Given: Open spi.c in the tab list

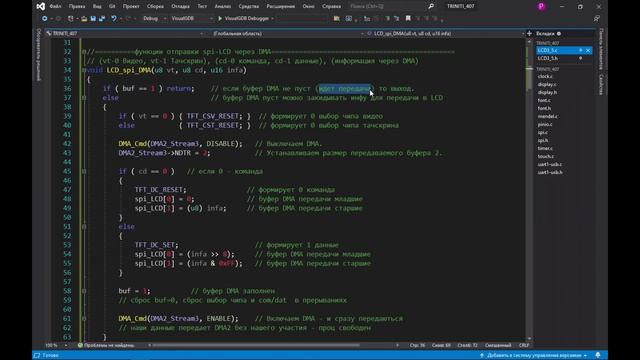Looking at the screenshot, I should pyautogui.click(x=543, y=132).
